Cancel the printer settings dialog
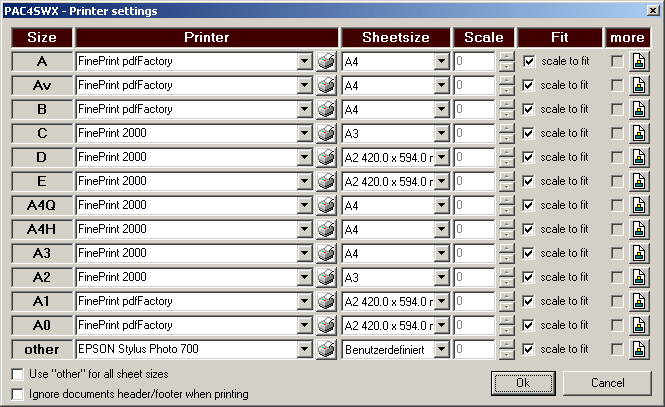This screenshot has height=407, width=665. [607, 383]
